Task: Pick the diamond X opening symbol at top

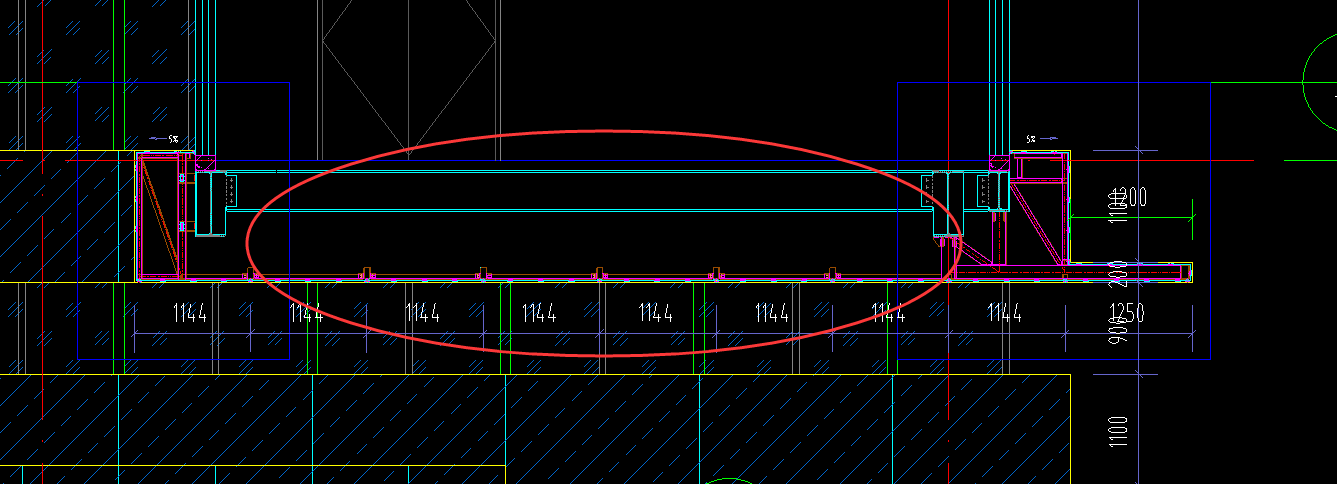Action: [x=409, y=60]
